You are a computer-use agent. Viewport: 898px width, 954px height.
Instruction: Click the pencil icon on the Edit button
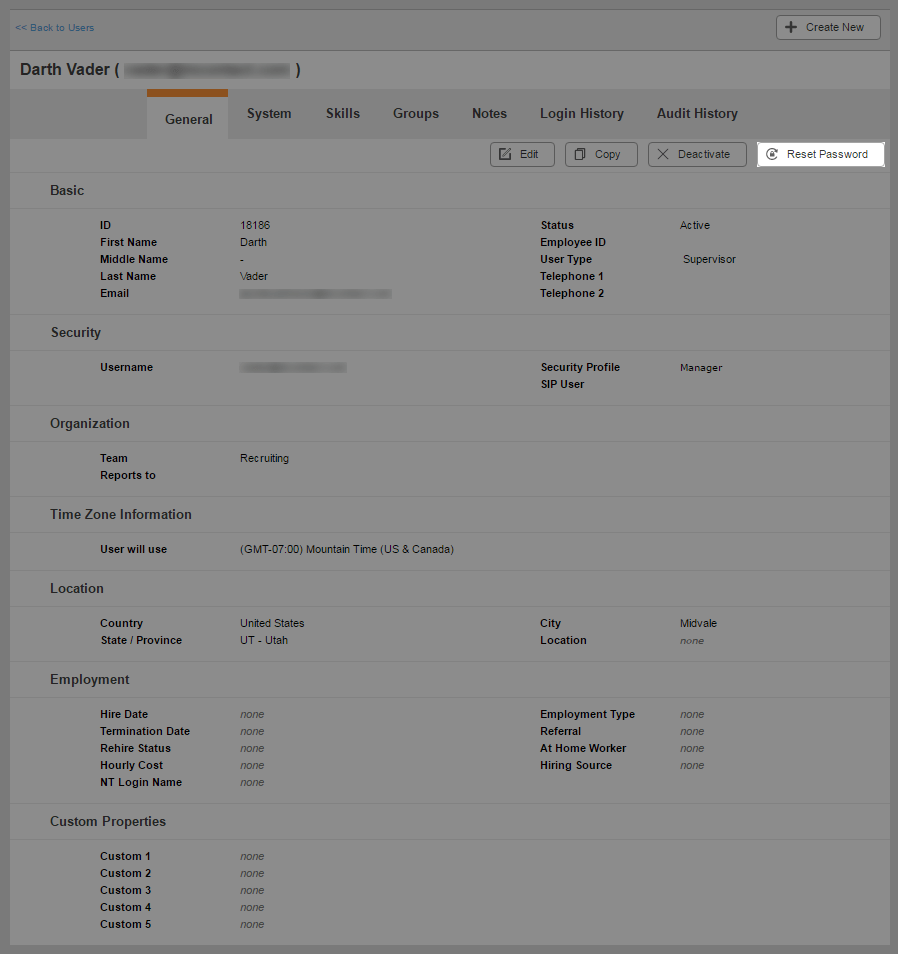click(x=505, y=154)
